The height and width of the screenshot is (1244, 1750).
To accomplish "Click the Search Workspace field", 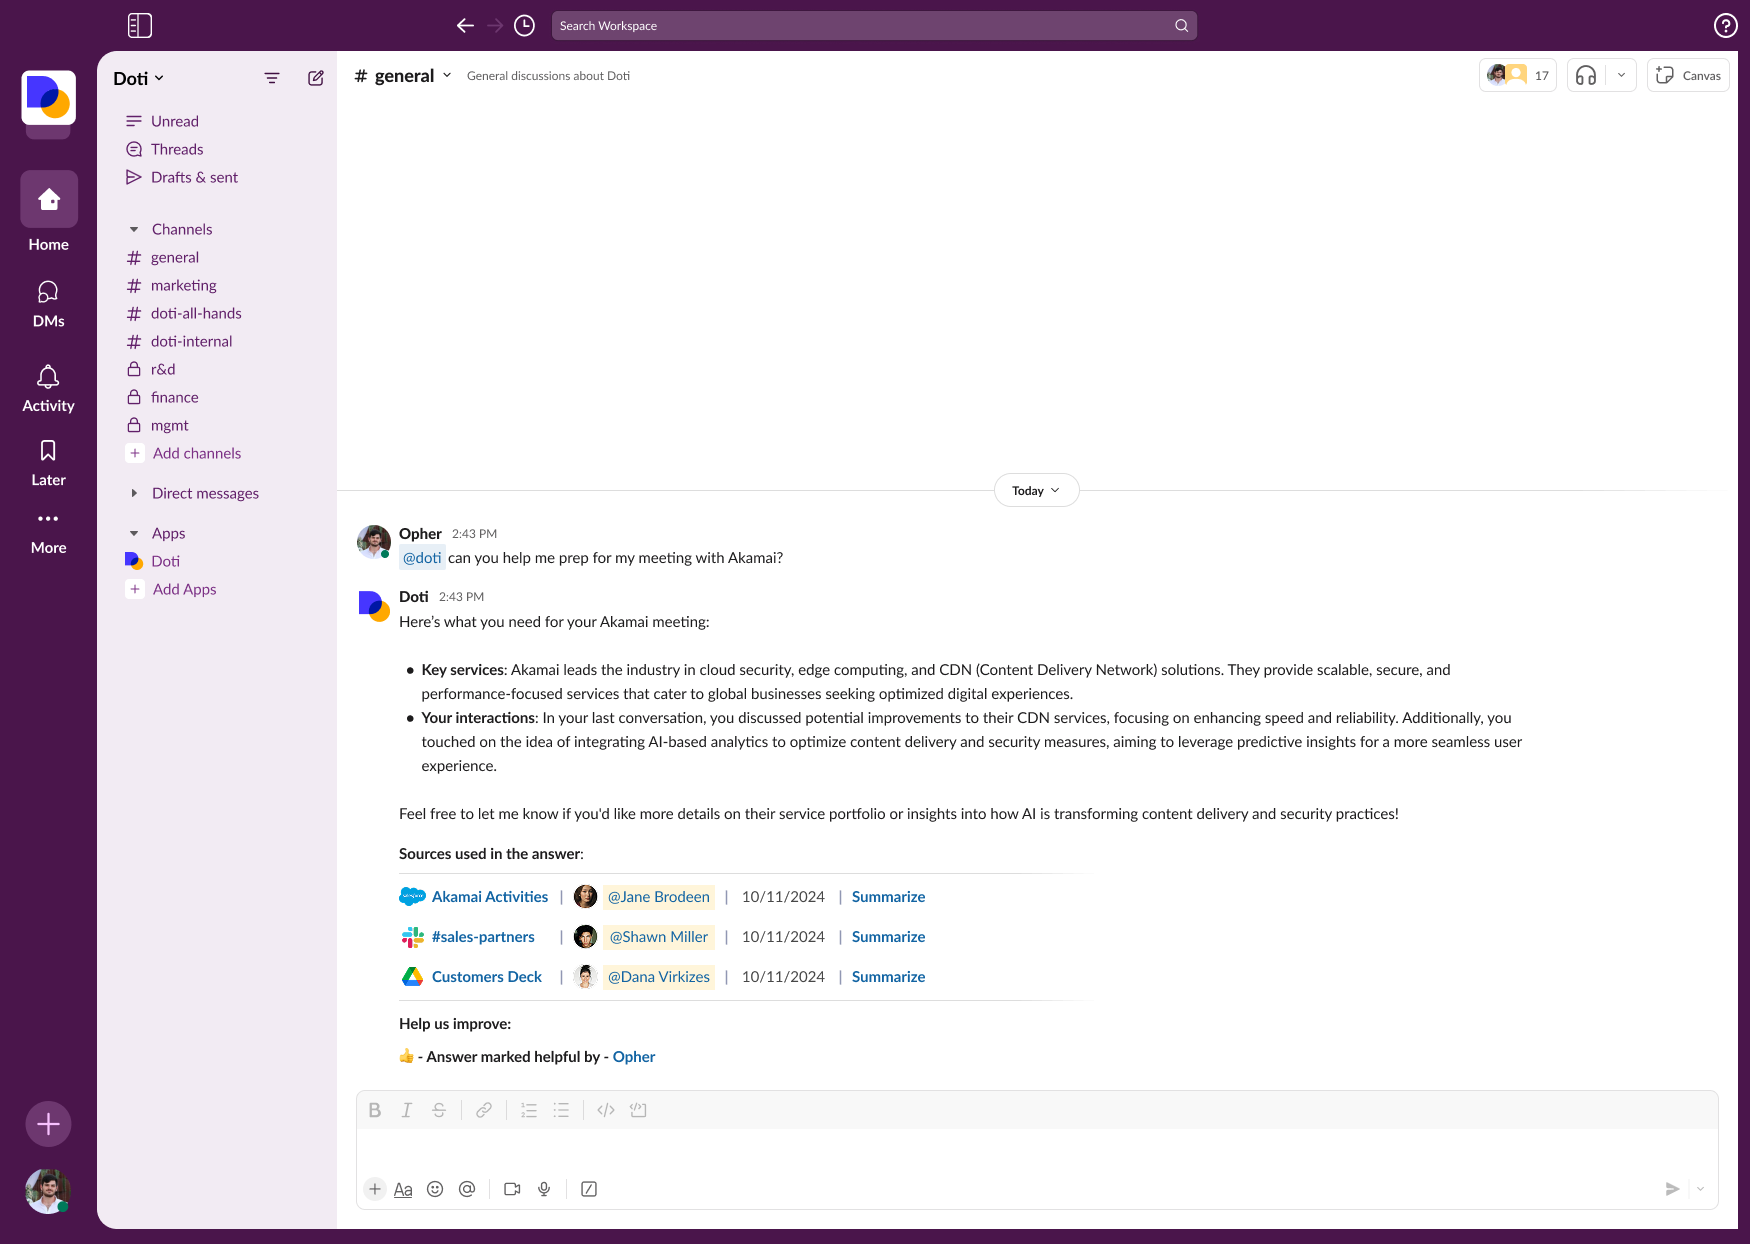I will [860, 26].
